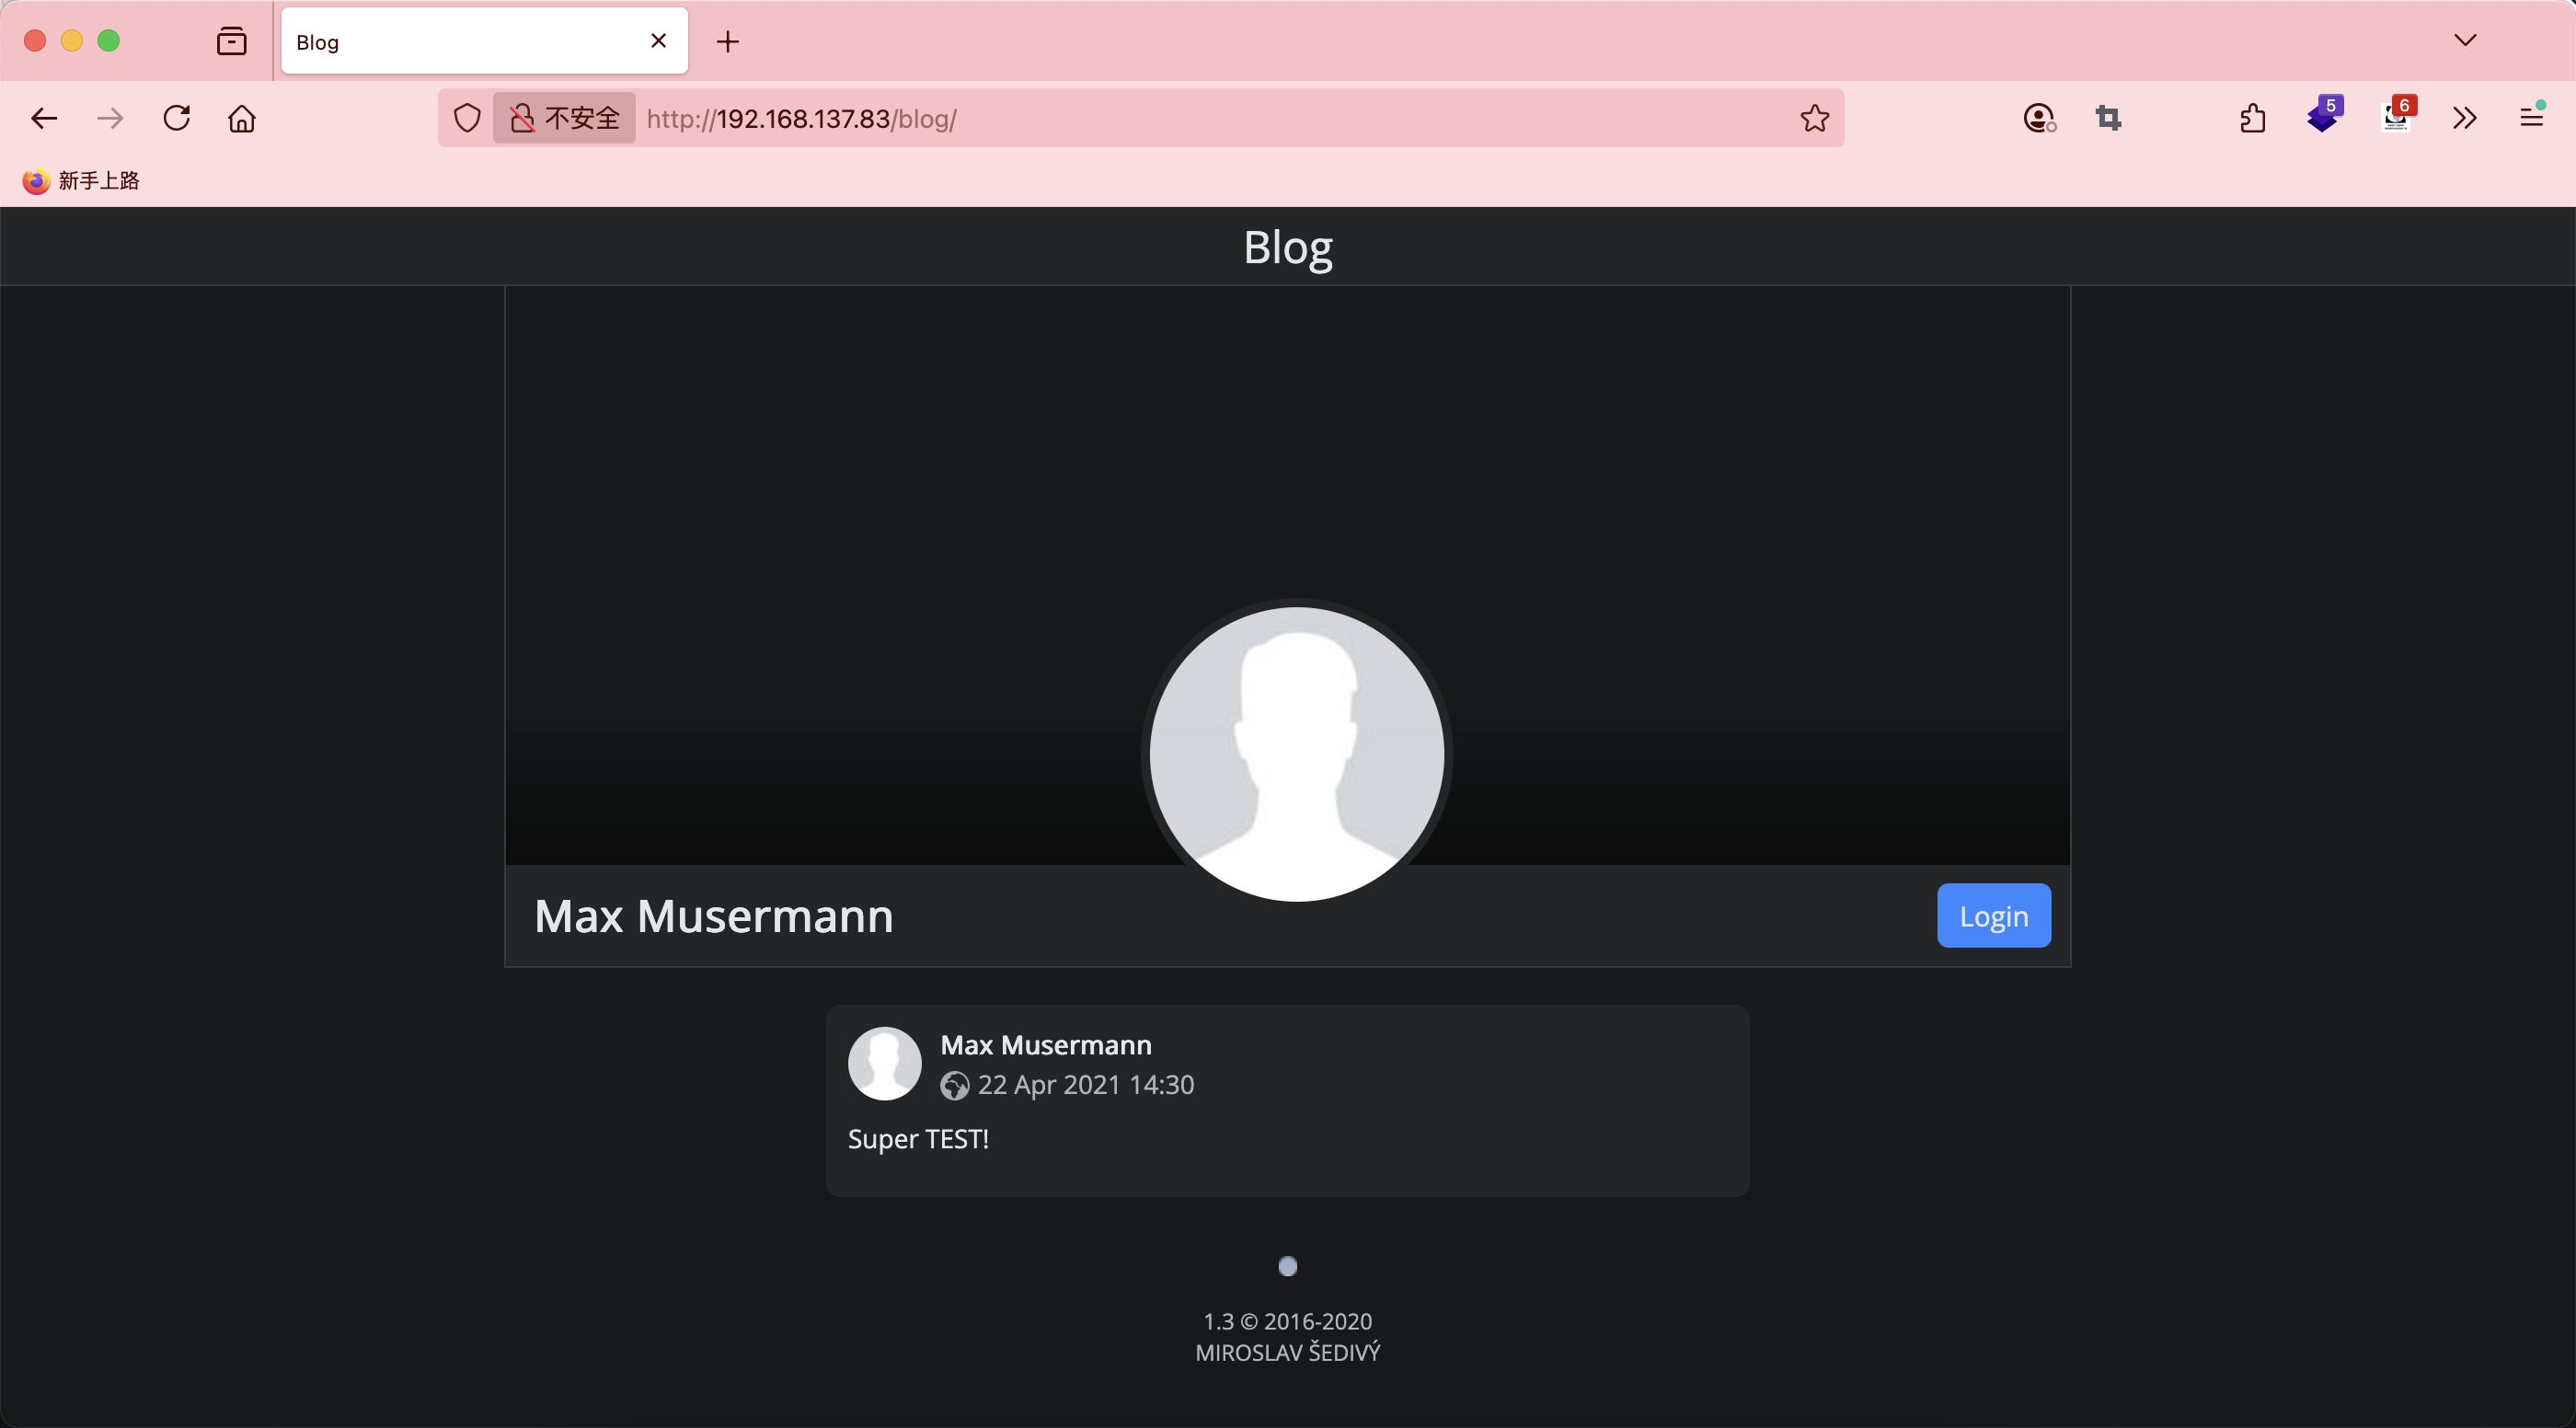The image size is (2576, 1428).
Task: Open the Firefox hamburger application menu
Action: (2531, 118)
